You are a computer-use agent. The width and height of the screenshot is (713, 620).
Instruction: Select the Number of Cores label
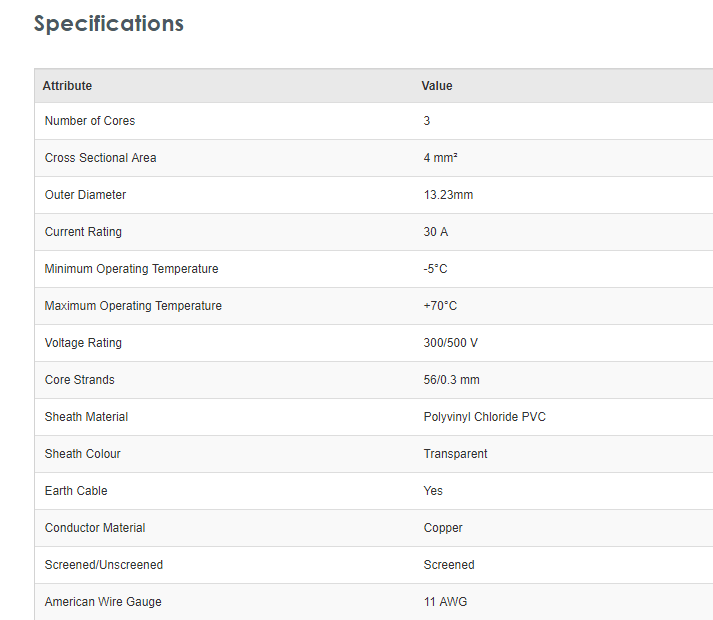[x=90, y=121]
